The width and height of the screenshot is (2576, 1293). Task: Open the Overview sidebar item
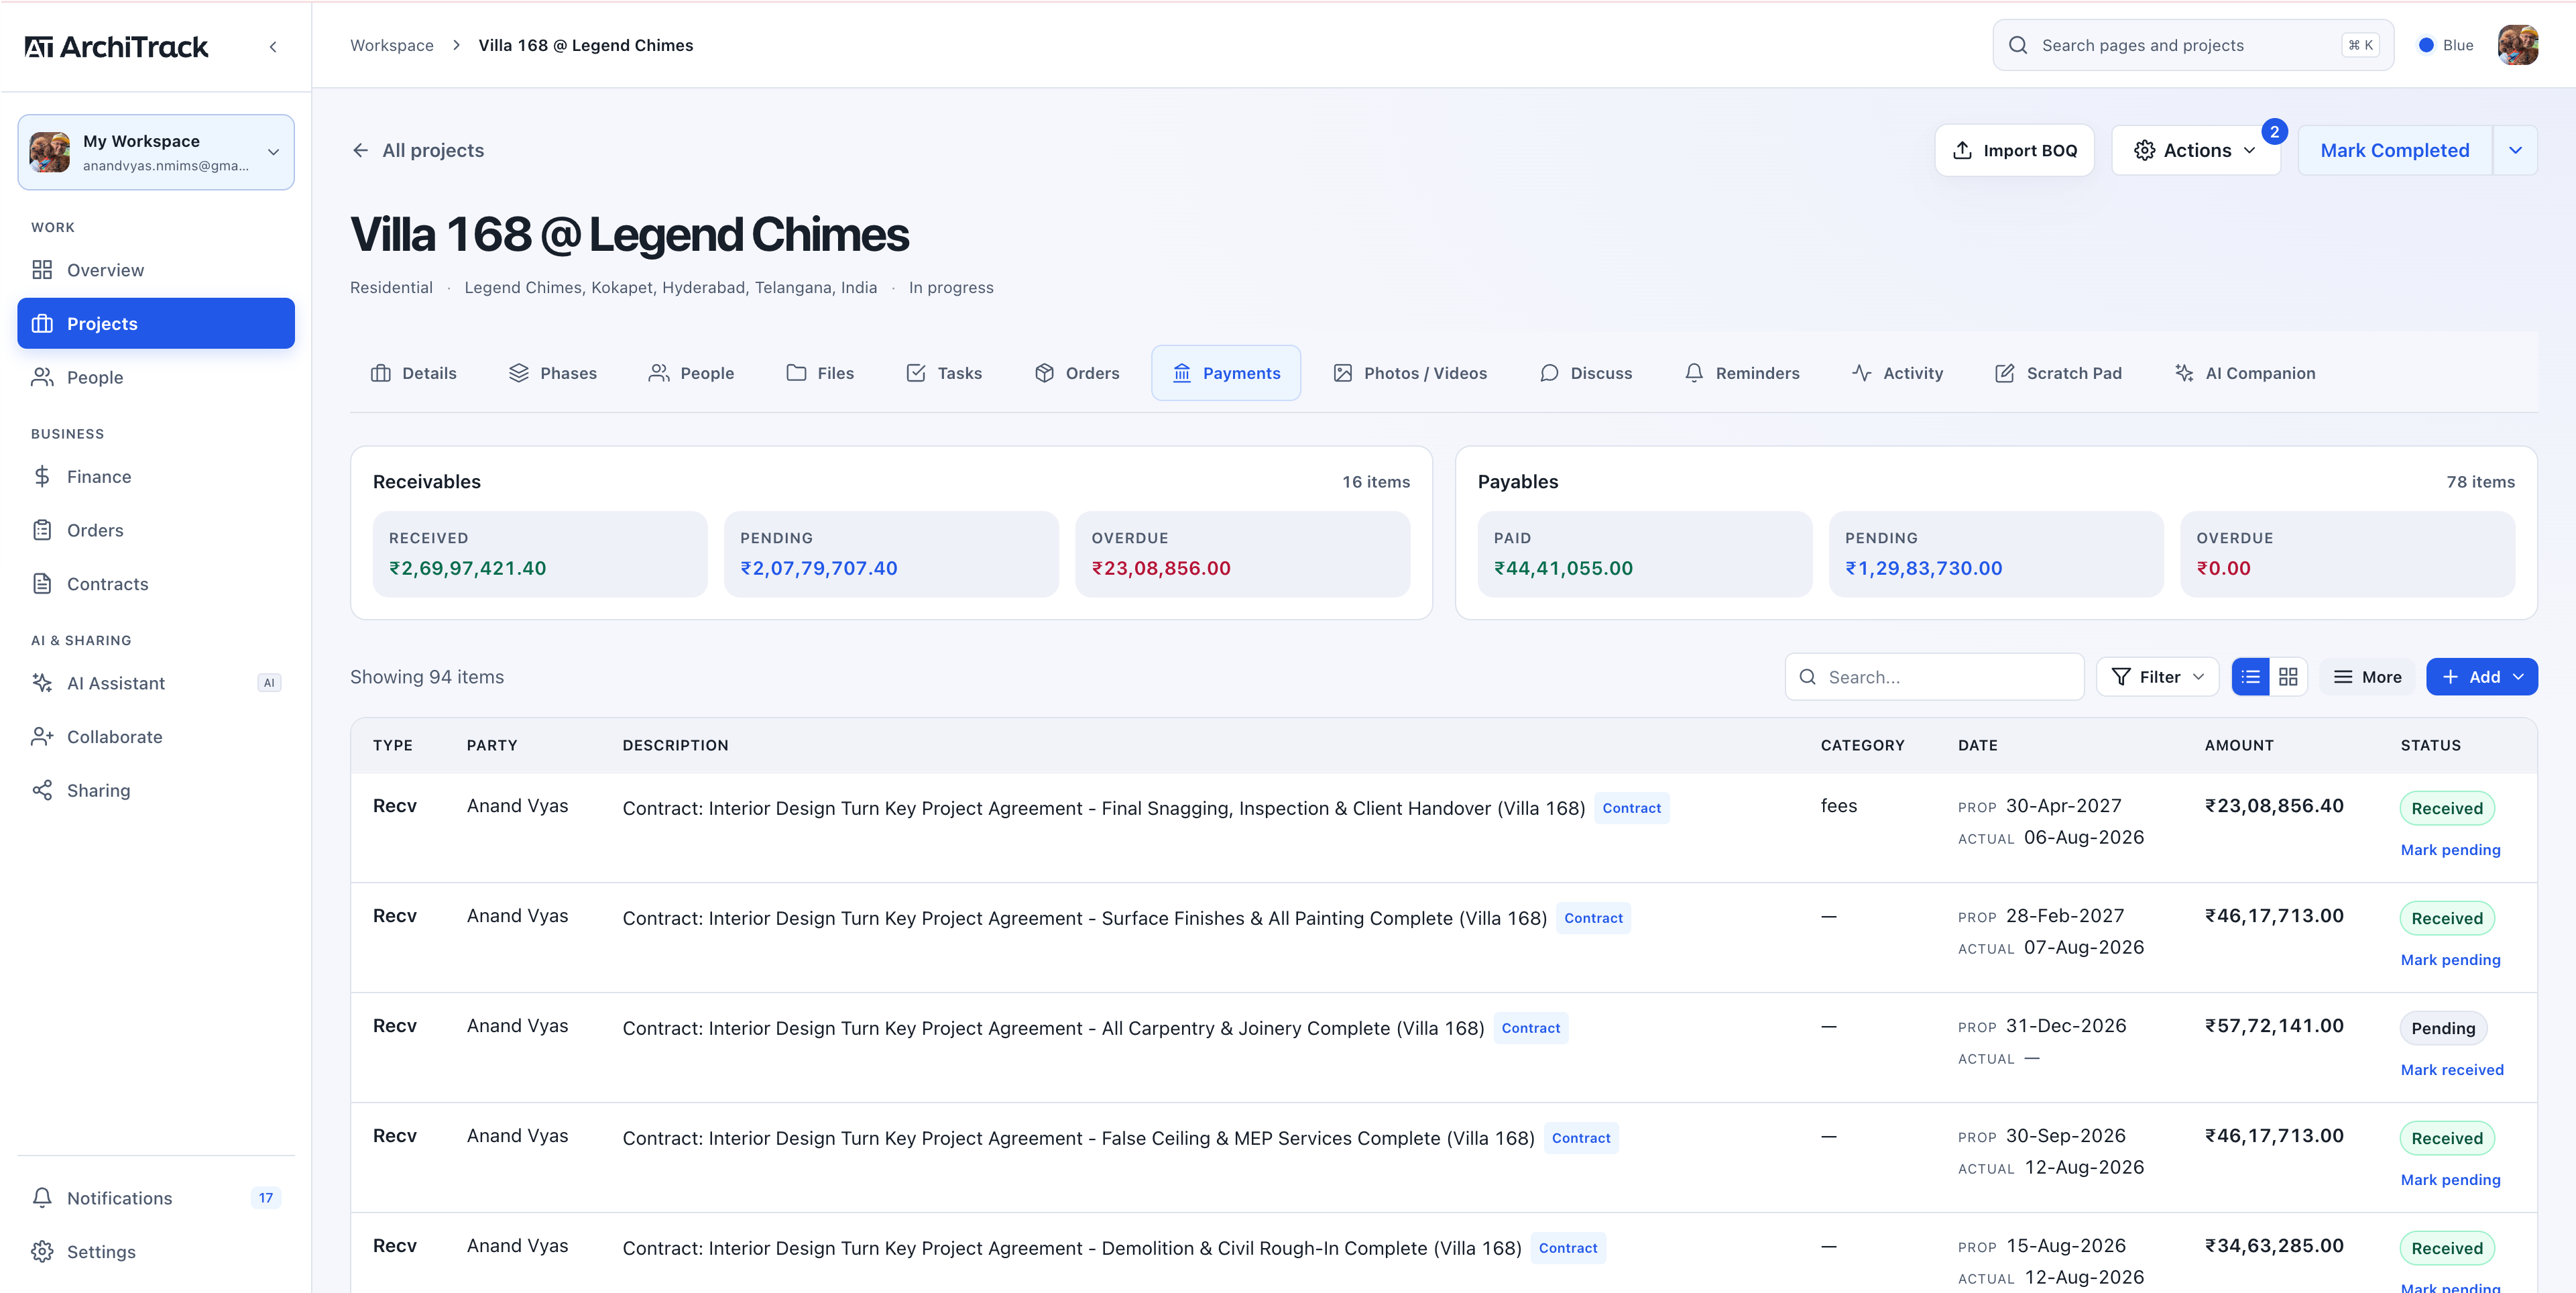coord(156,270)
